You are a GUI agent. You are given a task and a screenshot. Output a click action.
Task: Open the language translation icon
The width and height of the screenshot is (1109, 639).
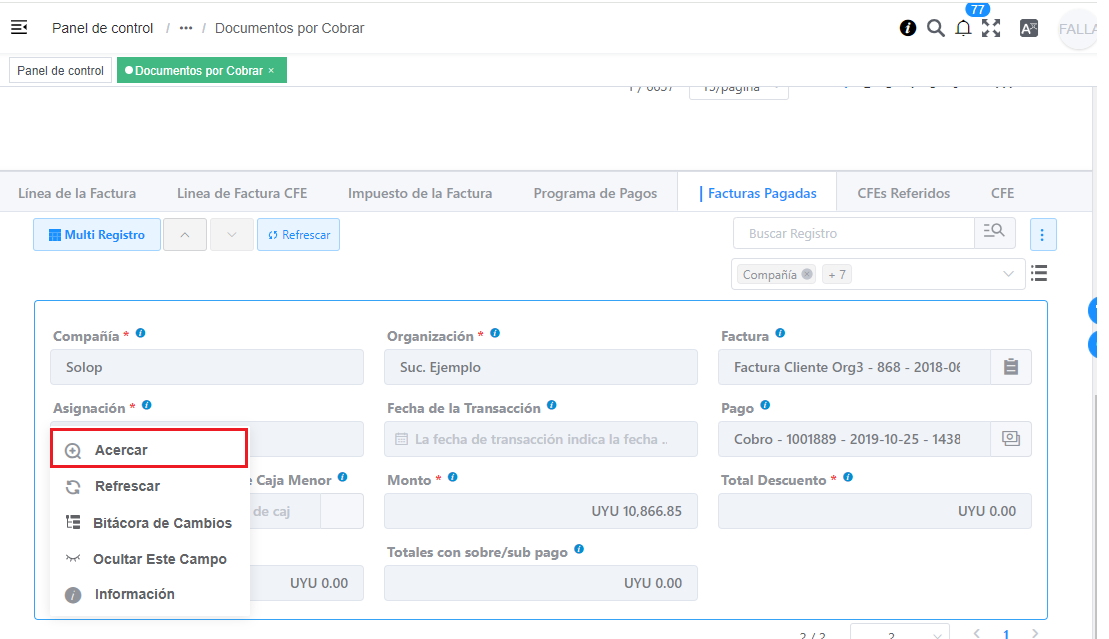click(1028, 28)
